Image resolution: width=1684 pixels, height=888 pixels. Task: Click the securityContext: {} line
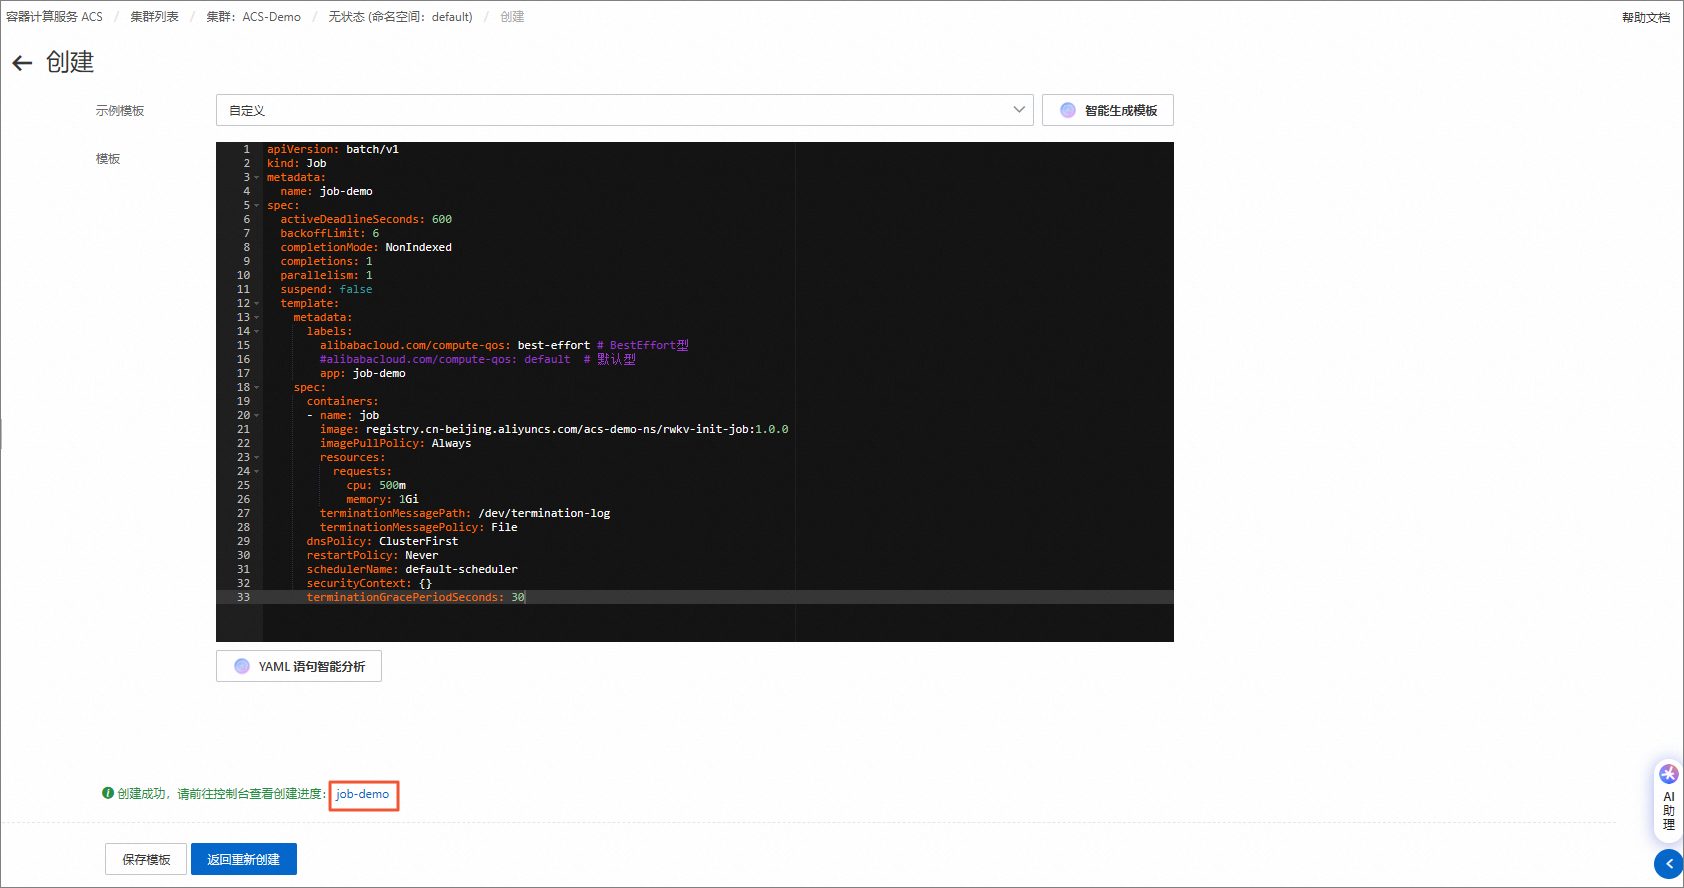[369, 583]
